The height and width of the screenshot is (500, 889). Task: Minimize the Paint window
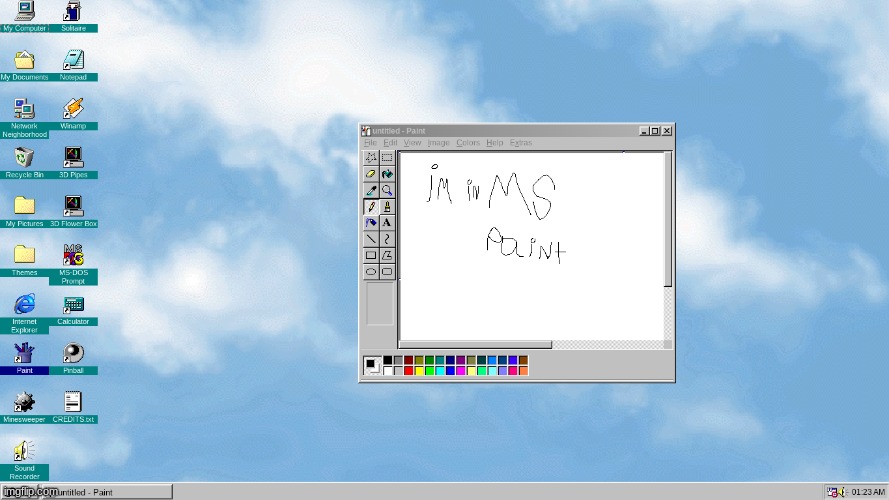tap(644, 131)
